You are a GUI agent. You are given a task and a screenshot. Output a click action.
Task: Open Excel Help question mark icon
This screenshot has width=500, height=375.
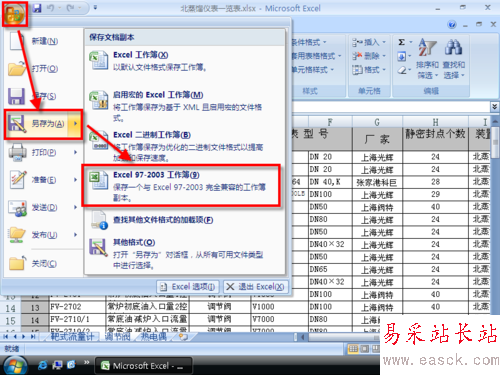click(452, 24)
